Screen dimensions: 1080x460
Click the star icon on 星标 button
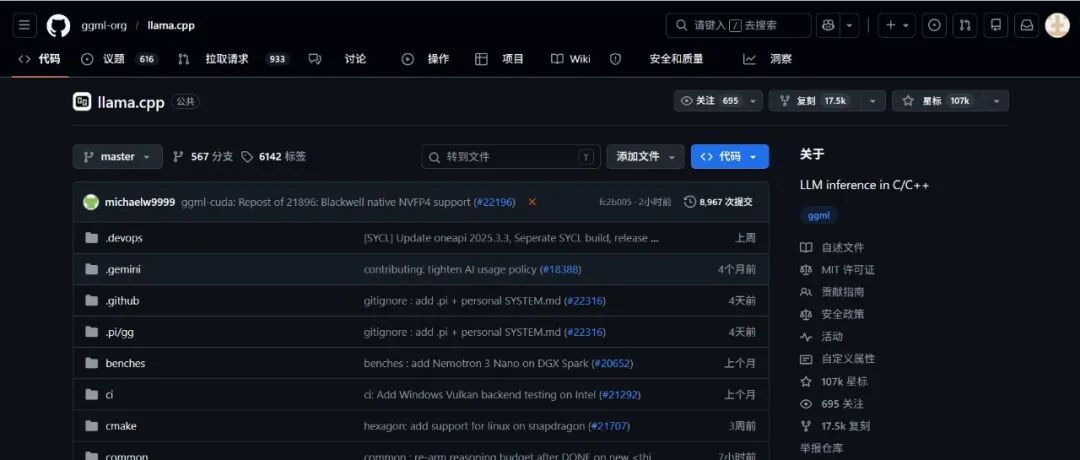pos(908,101)
